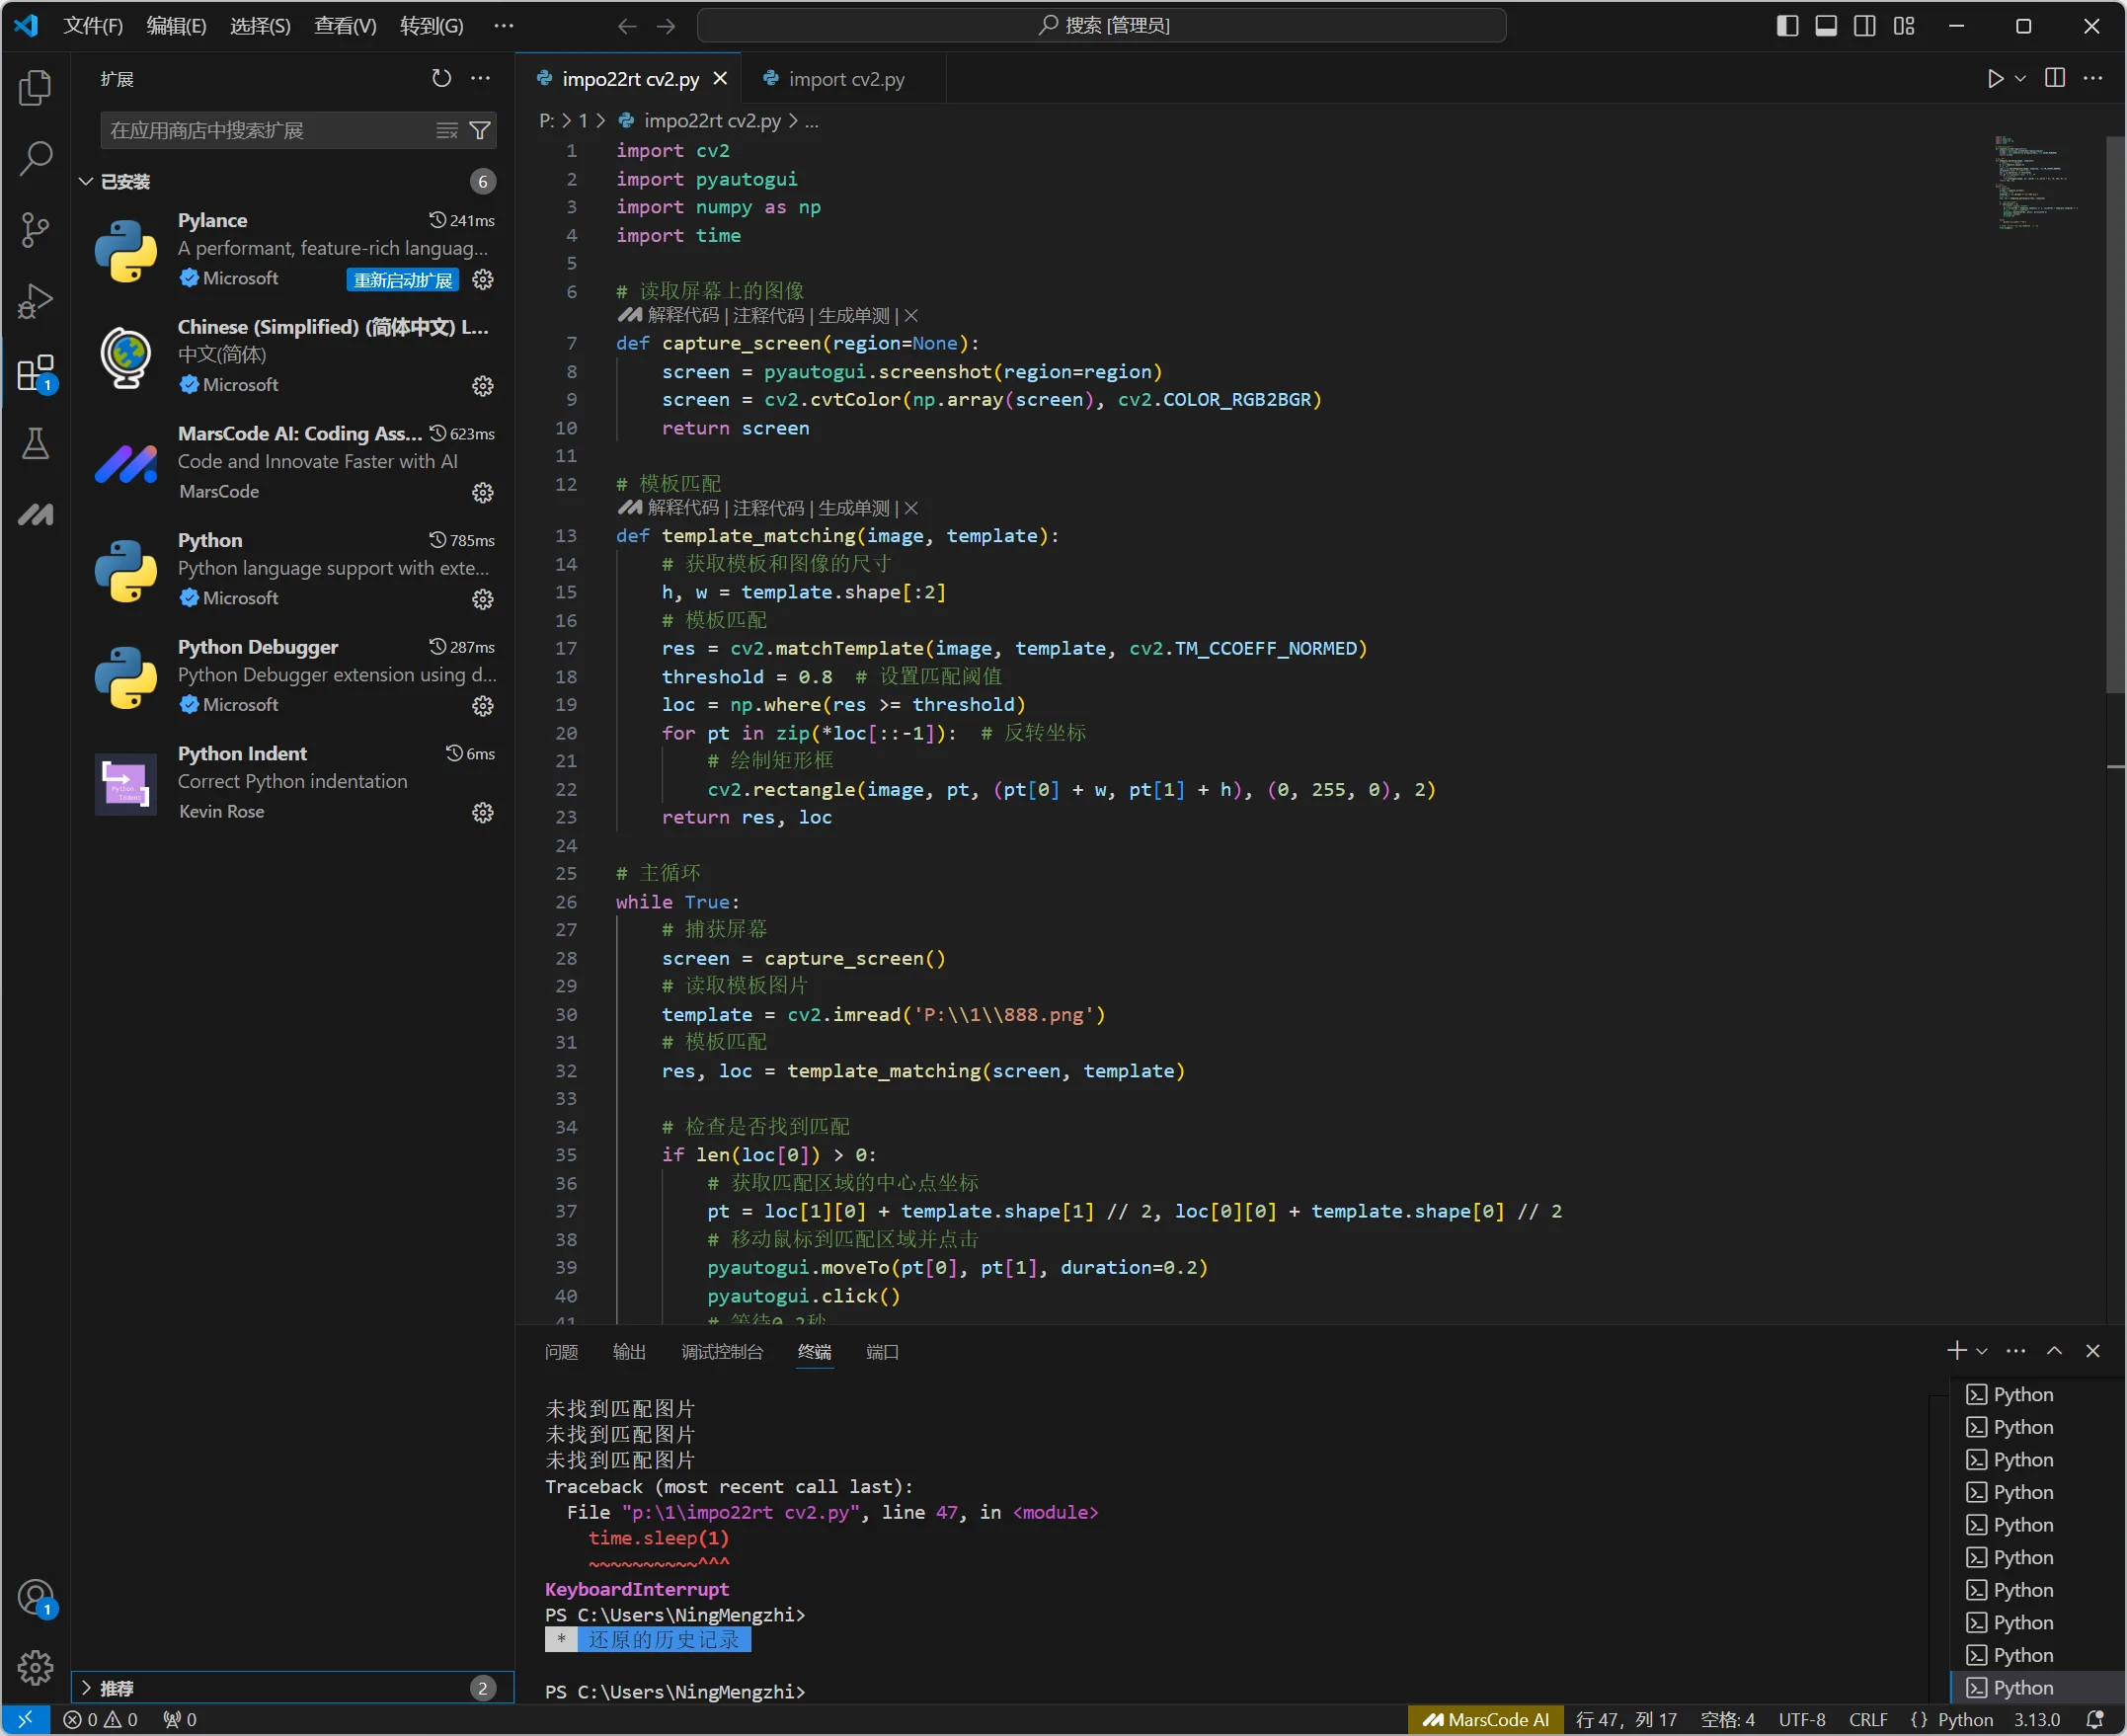The image size is (2127, 1736).
Task: Click the filter extensions funnel icon
Action: 480,131
